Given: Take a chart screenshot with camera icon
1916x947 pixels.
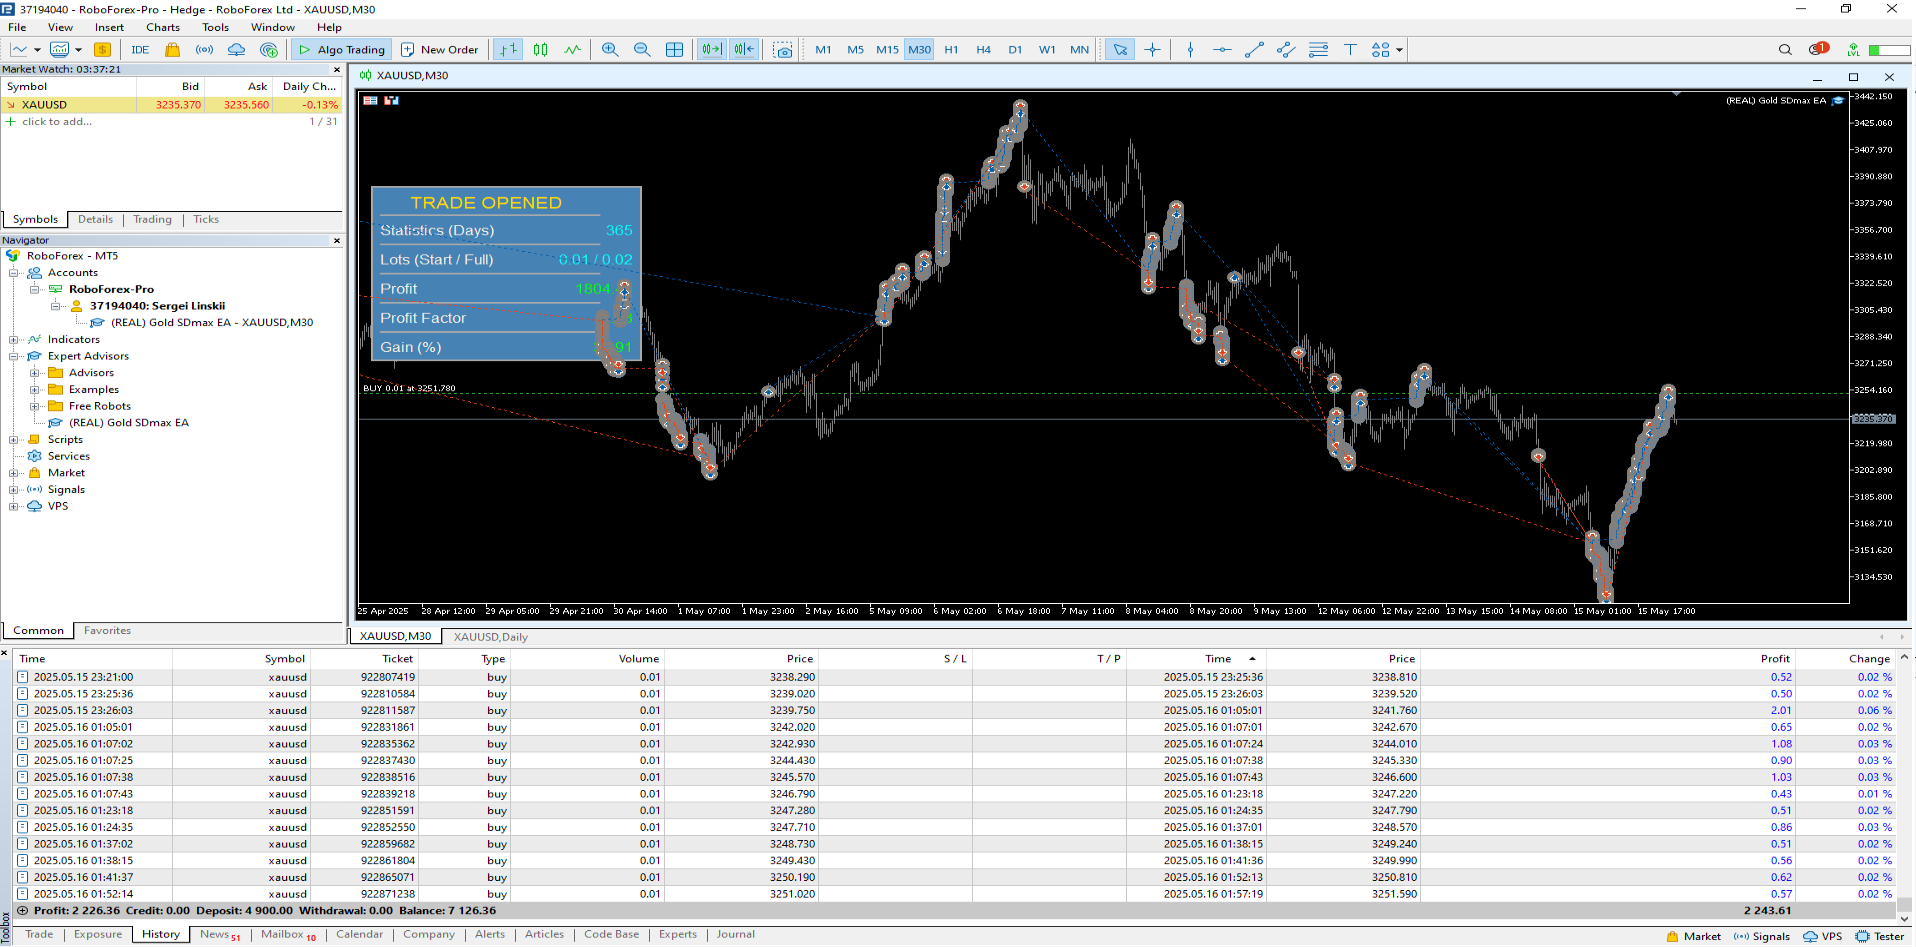Looking at the screenshot, I should (783, 49).
